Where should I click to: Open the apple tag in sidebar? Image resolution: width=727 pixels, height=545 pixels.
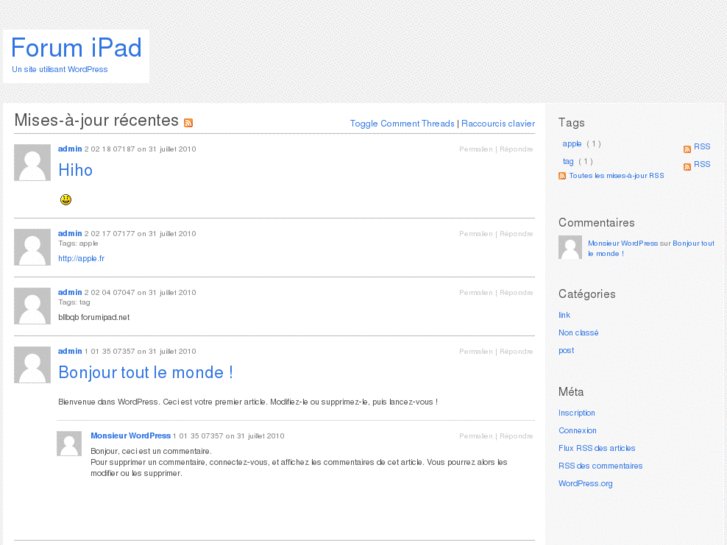click(572, 144)
